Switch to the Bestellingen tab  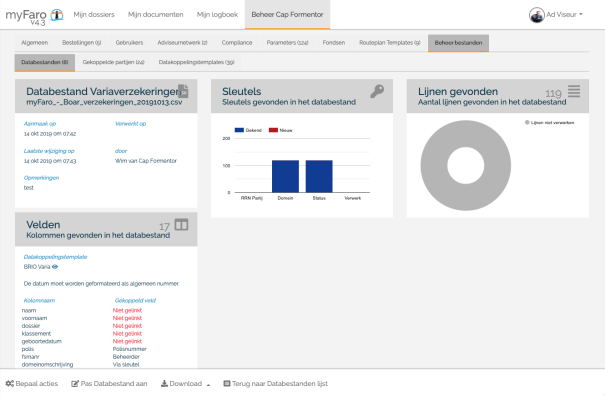pos(81,43)
